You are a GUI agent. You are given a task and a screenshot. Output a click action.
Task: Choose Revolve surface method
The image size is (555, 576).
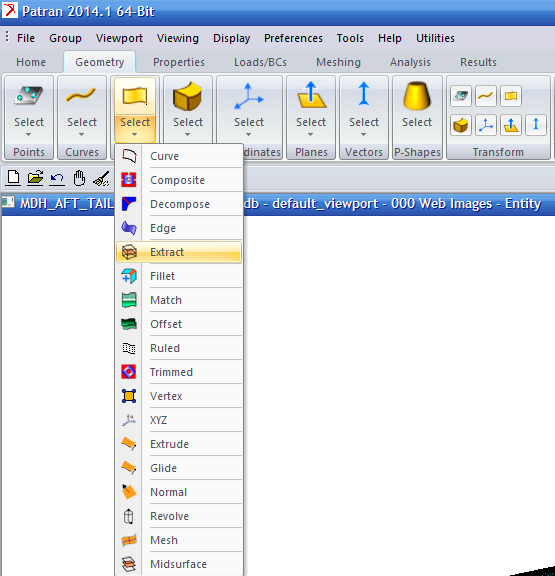(179, 516)
